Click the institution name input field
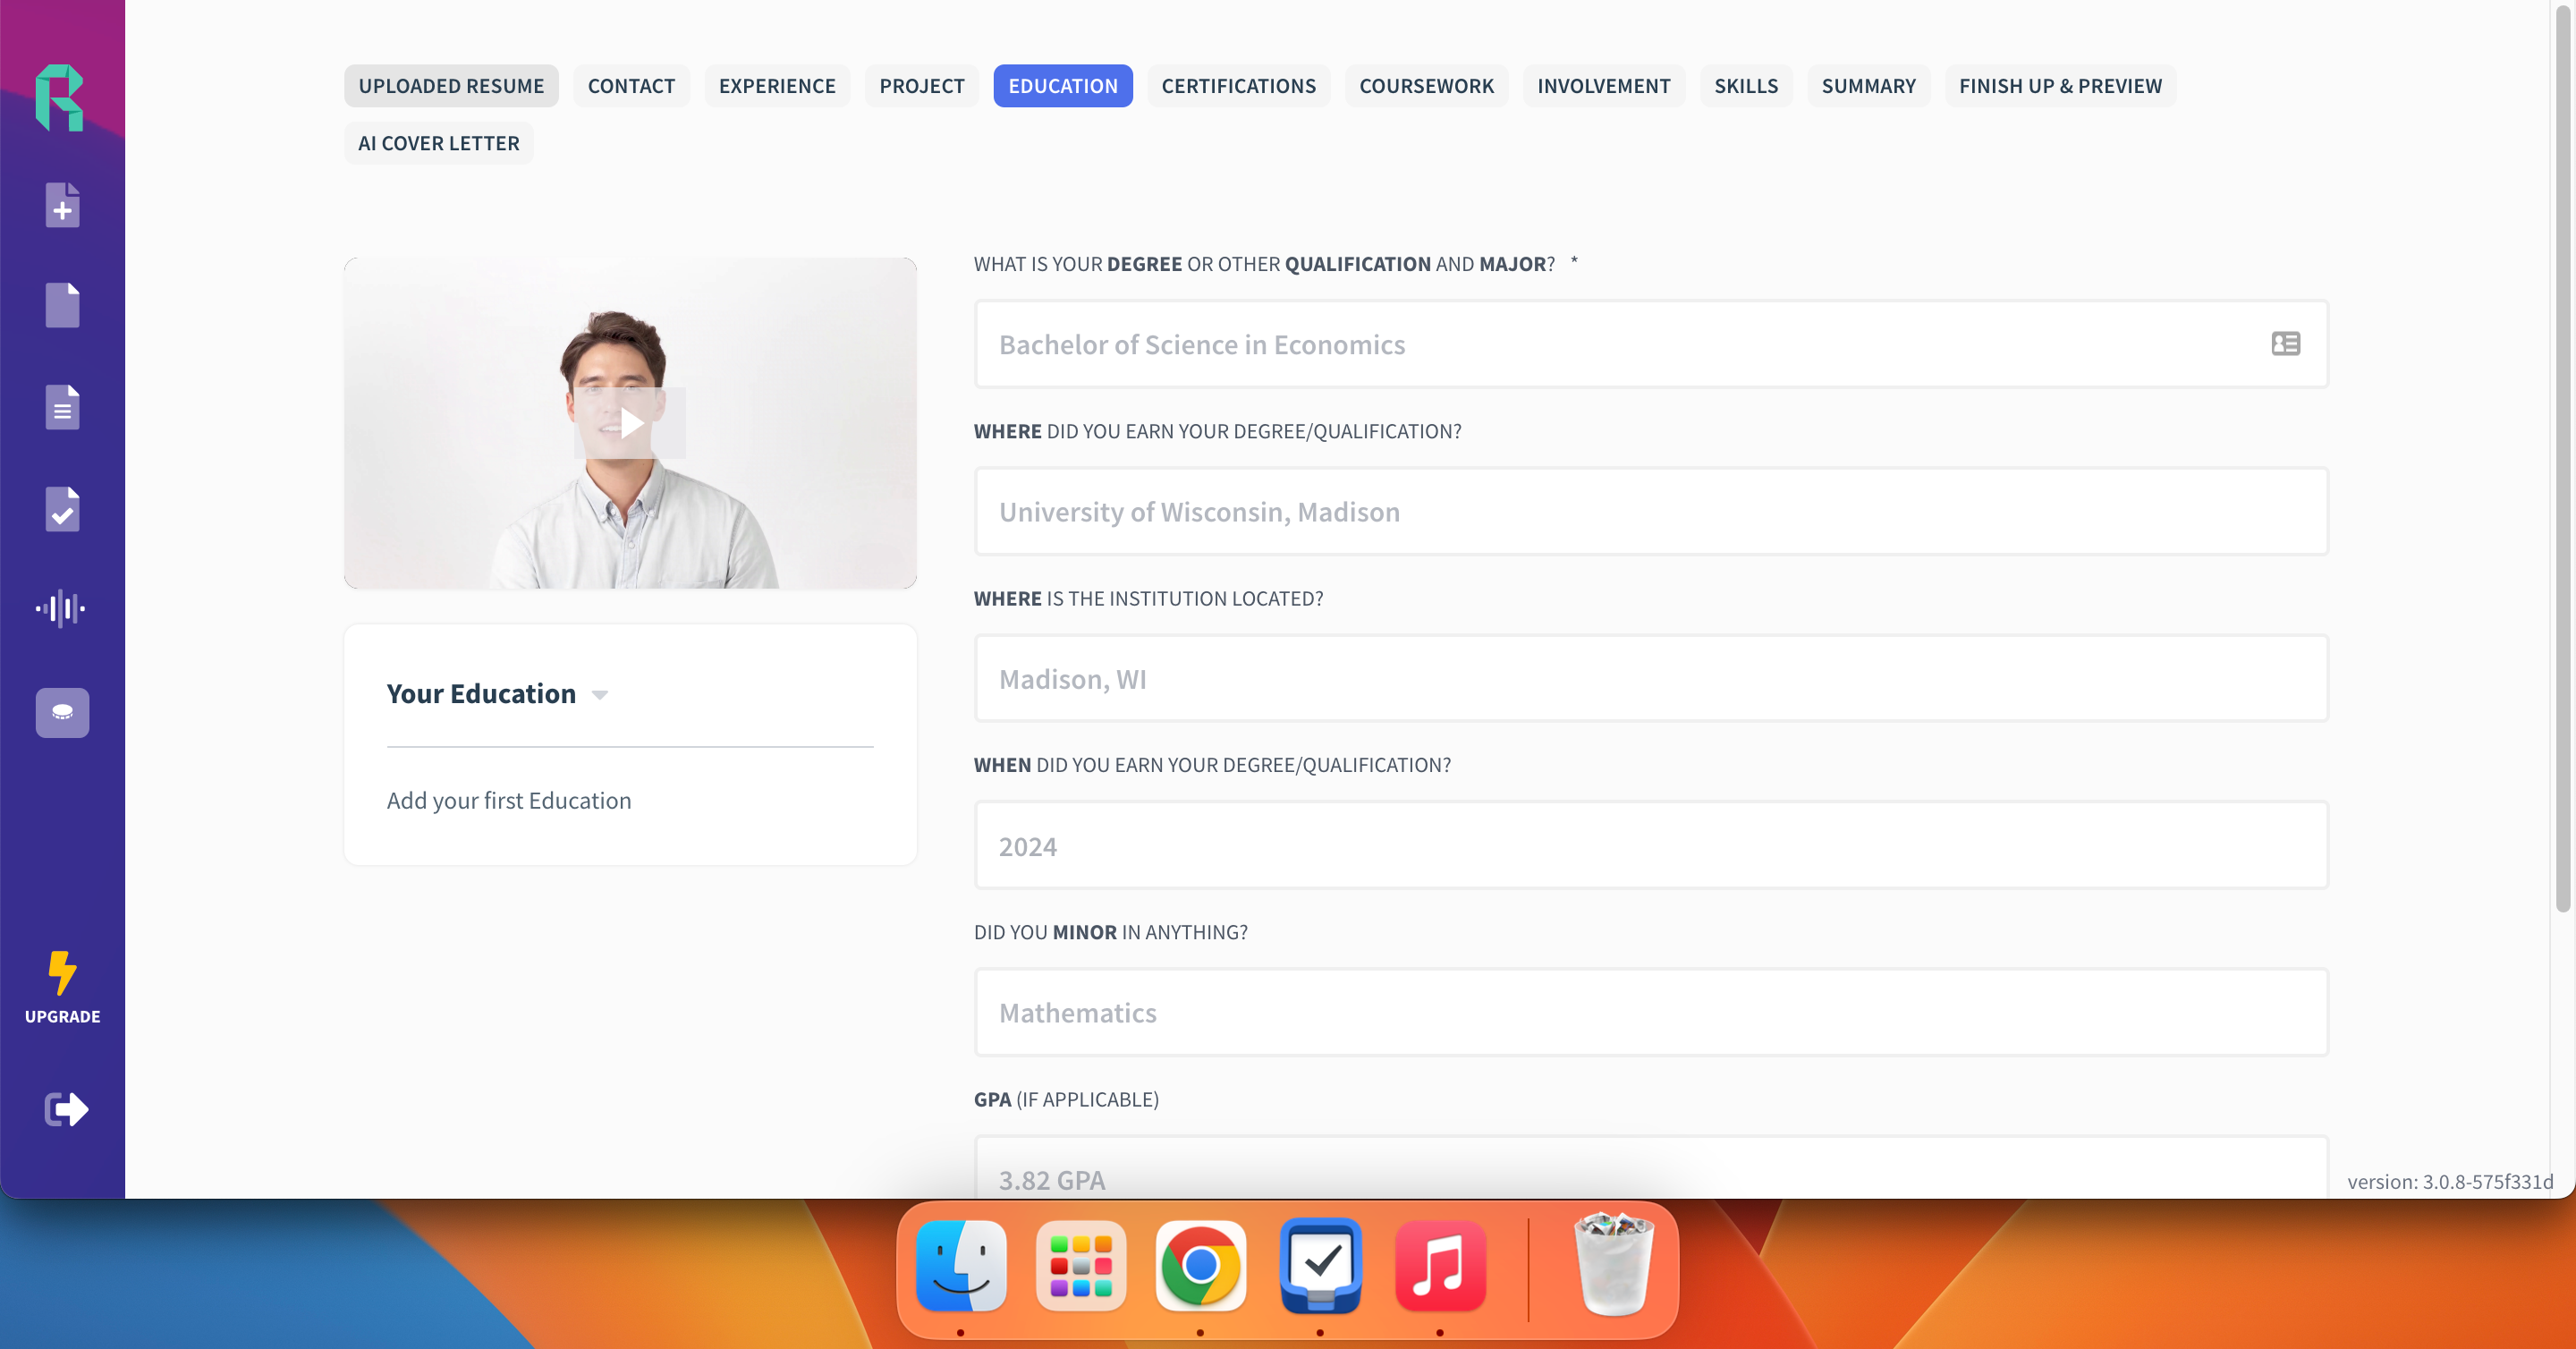 (1650, 512)
